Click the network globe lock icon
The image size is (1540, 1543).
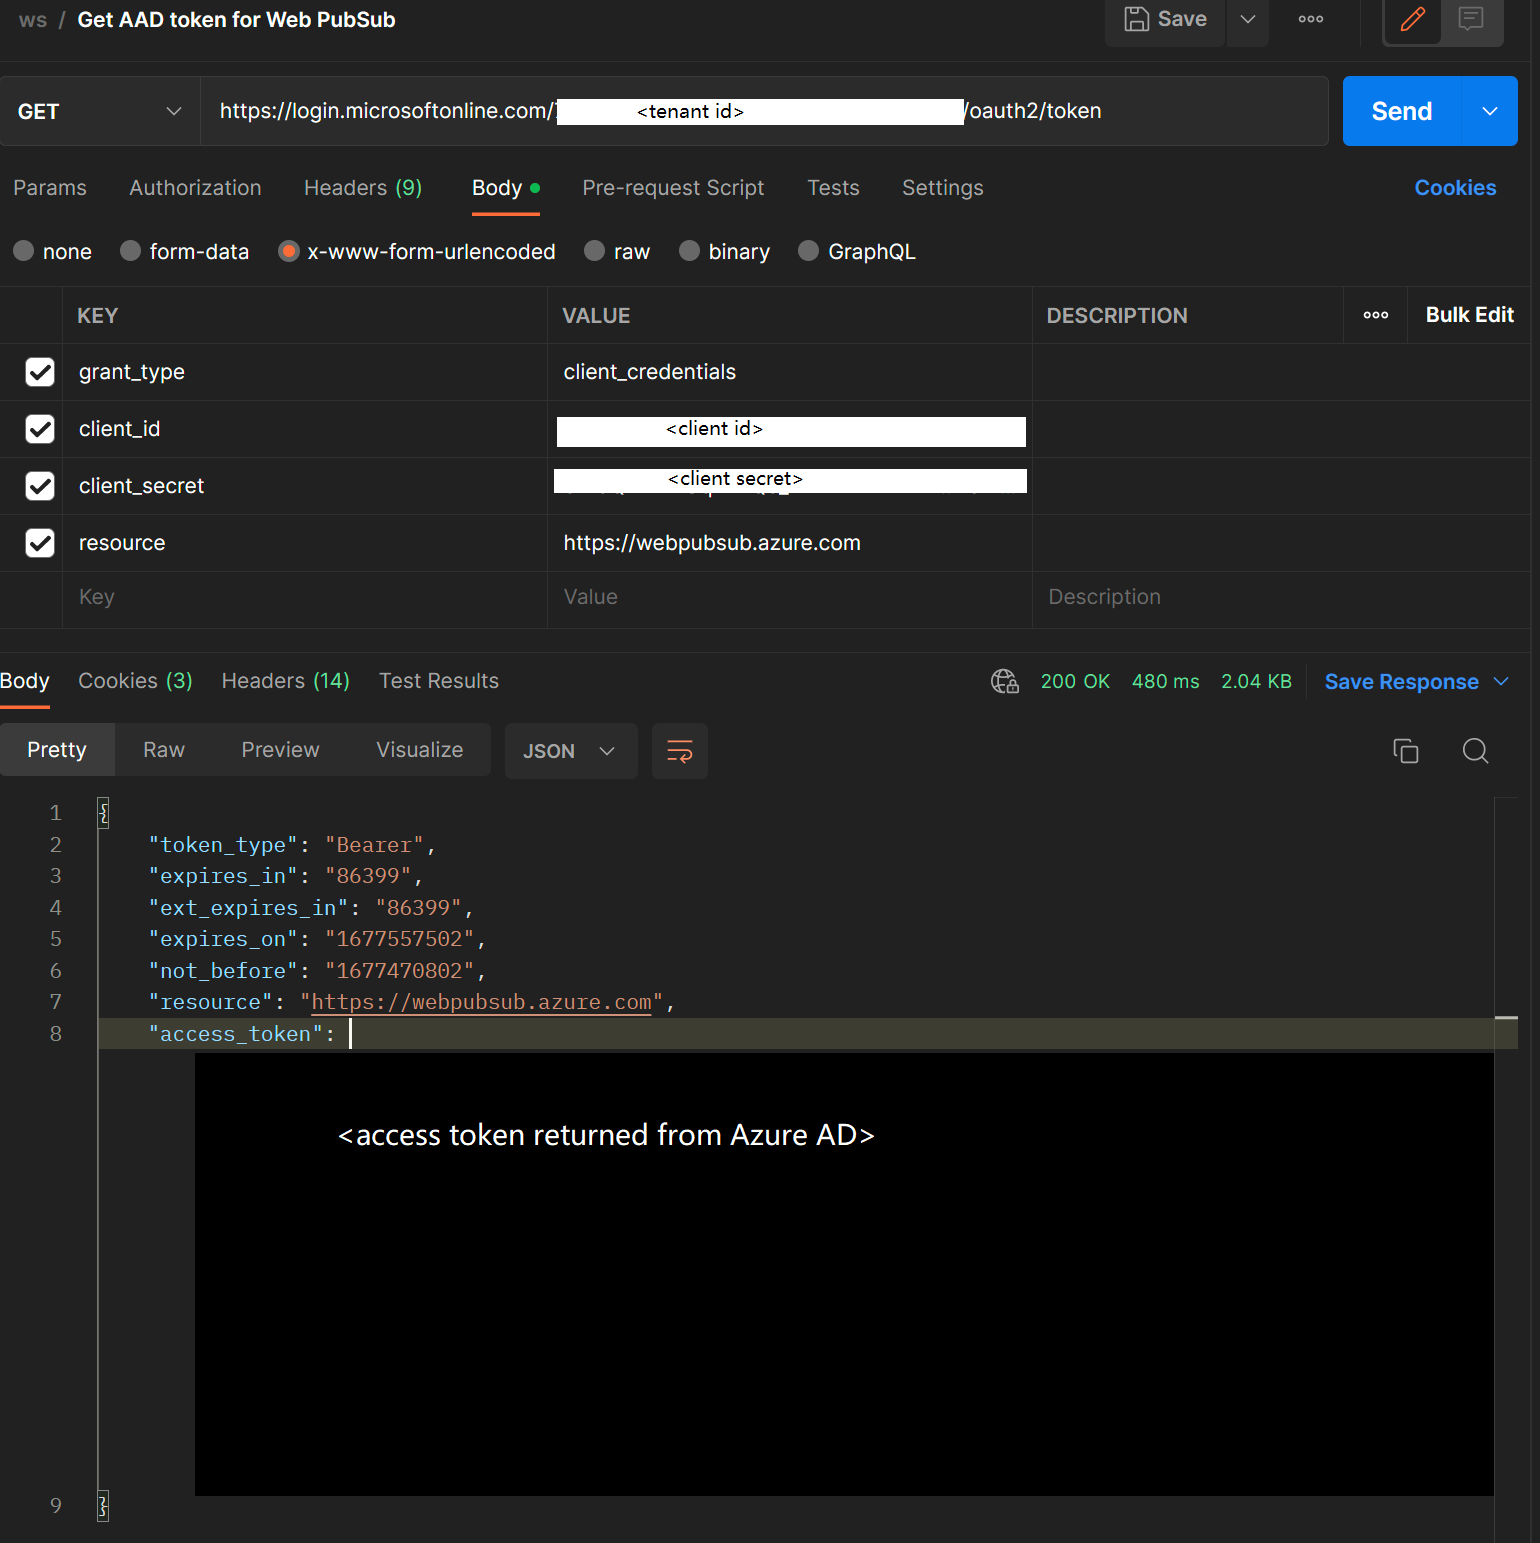(1004, 681)
